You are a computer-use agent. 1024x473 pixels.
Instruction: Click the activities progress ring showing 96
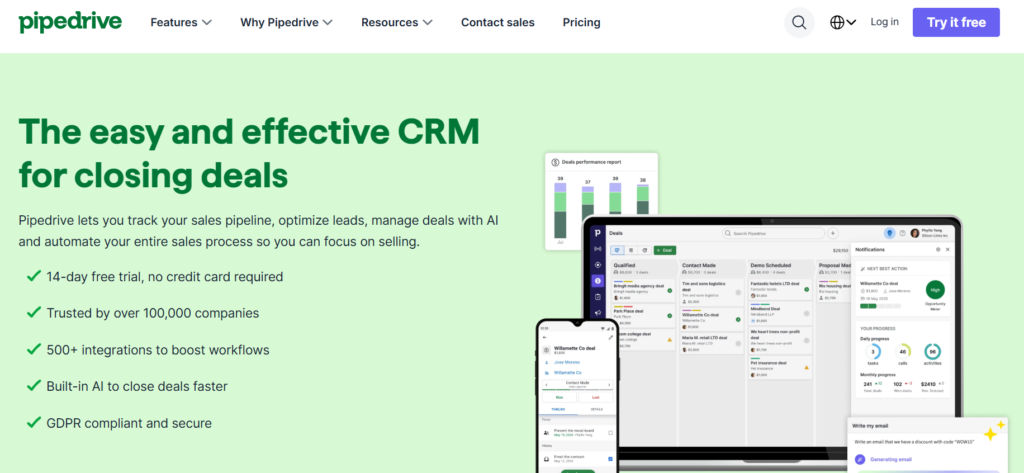pyautogui.click(x=933, y=351)
